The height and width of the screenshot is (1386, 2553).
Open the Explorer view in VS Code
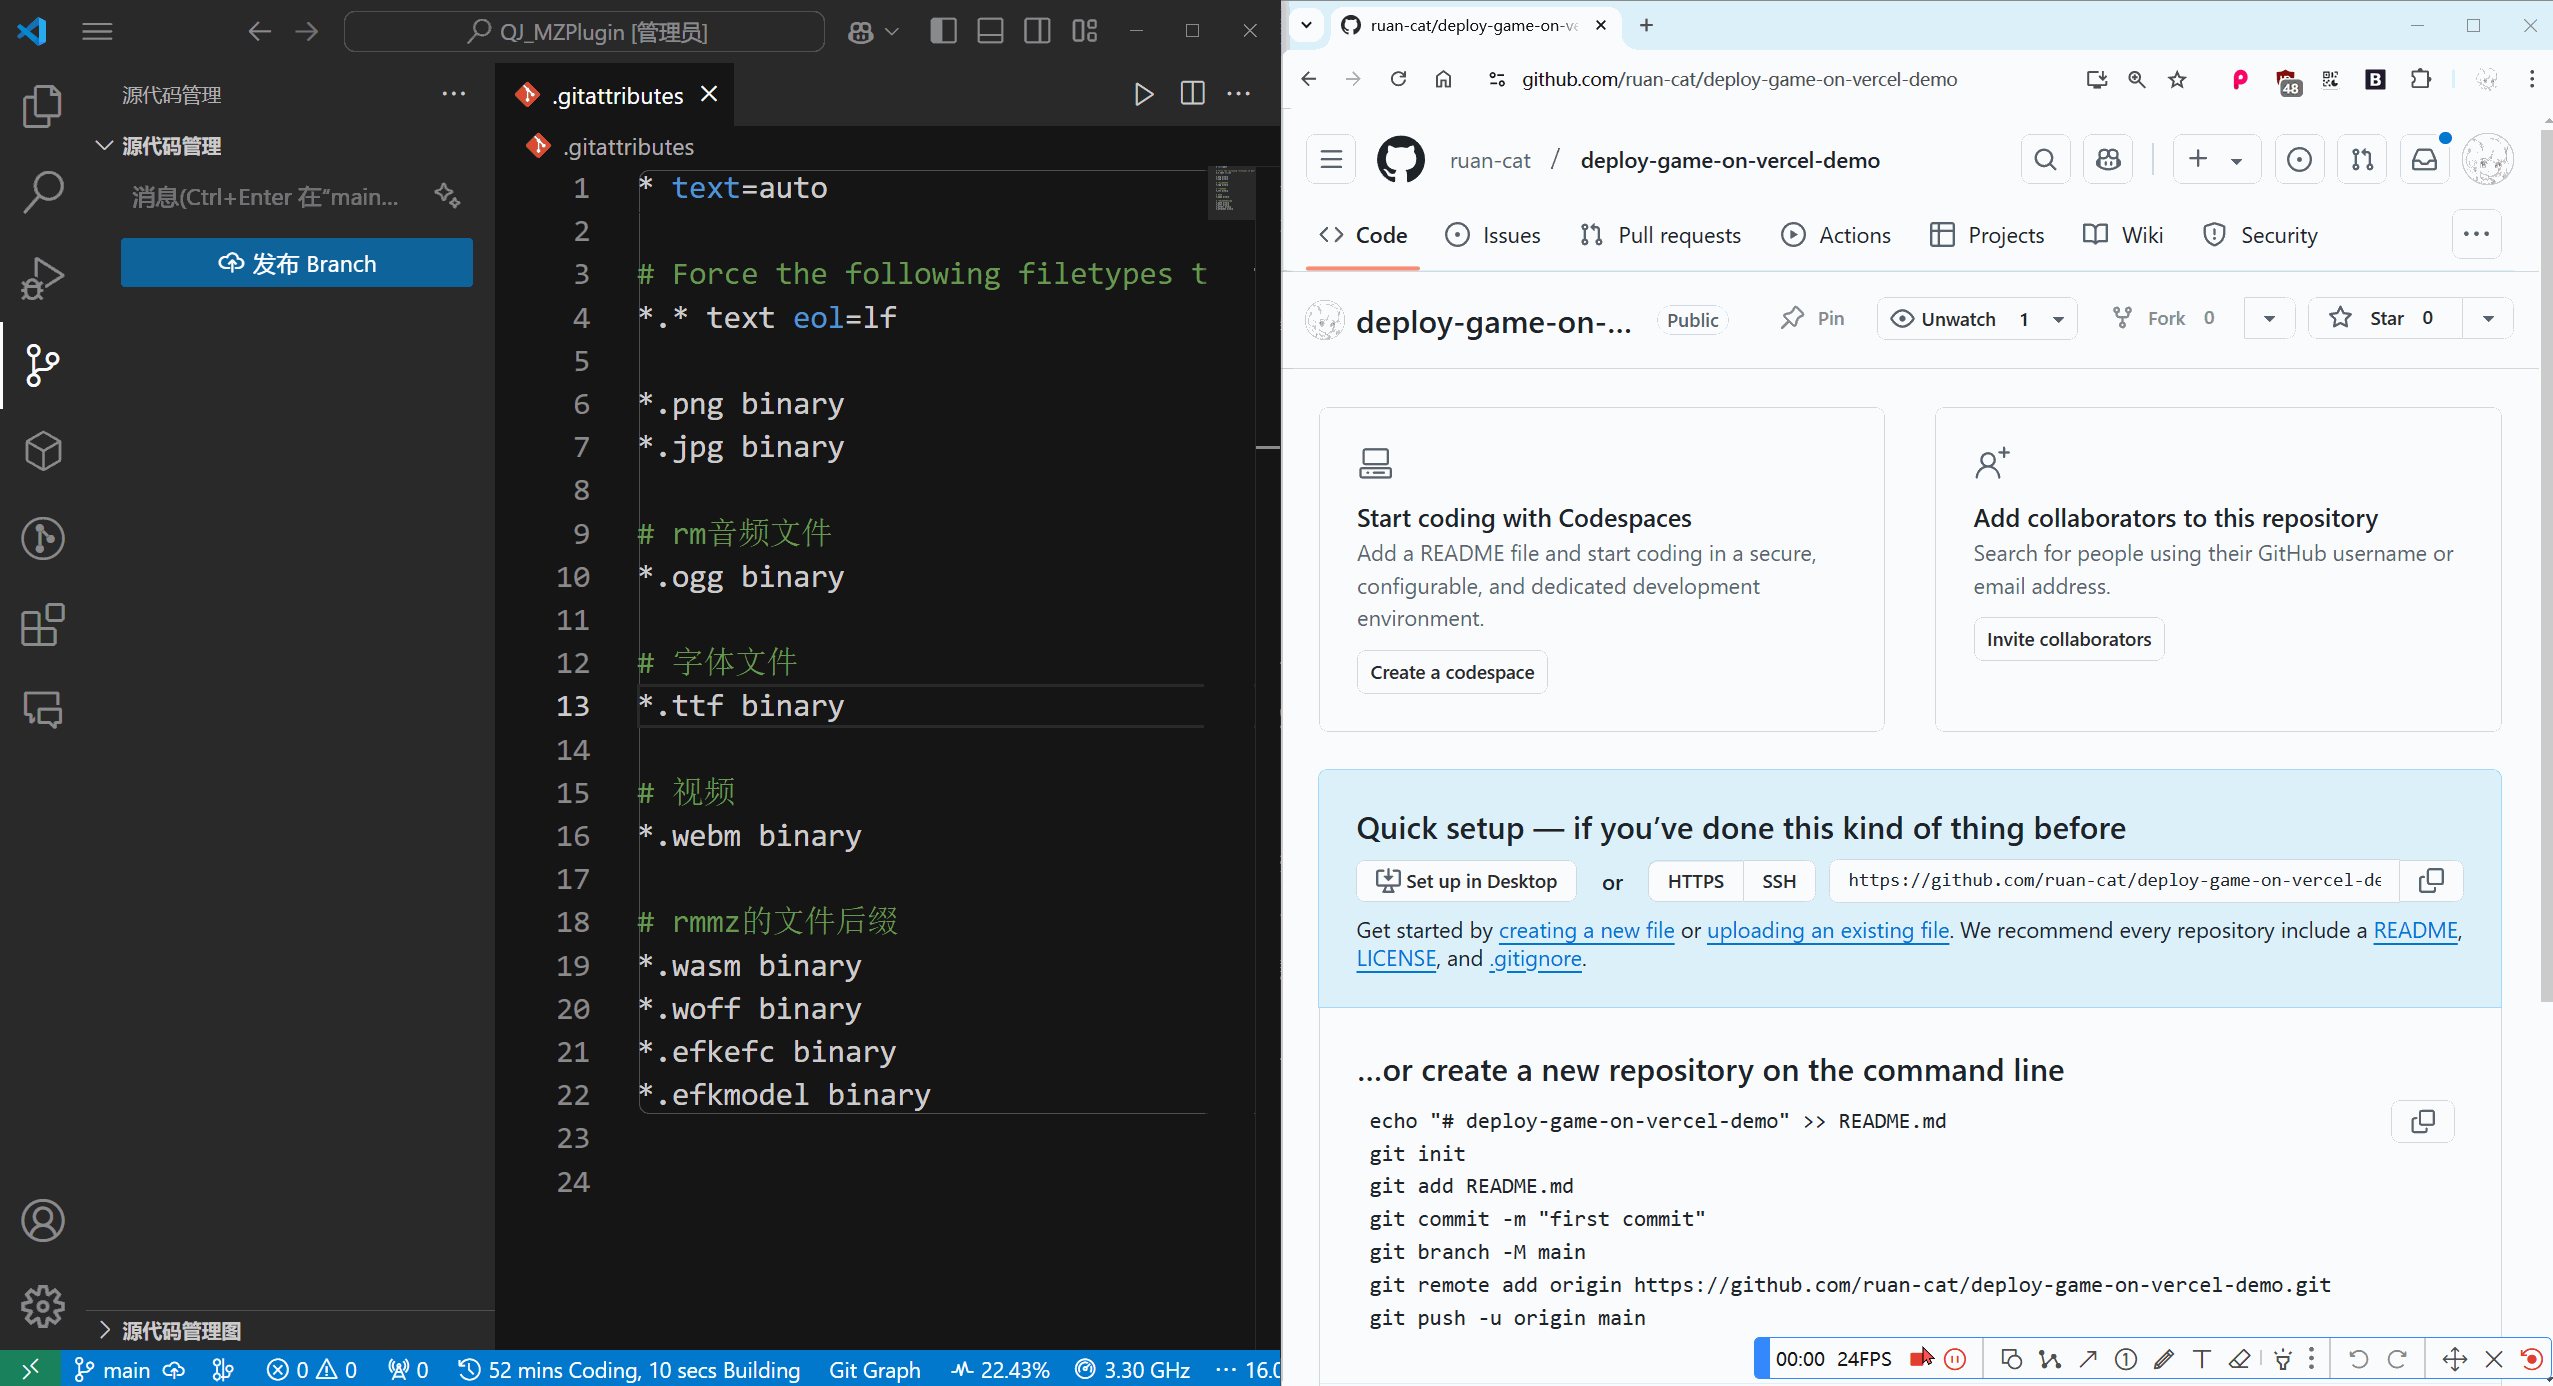click(x=42, y=106)
